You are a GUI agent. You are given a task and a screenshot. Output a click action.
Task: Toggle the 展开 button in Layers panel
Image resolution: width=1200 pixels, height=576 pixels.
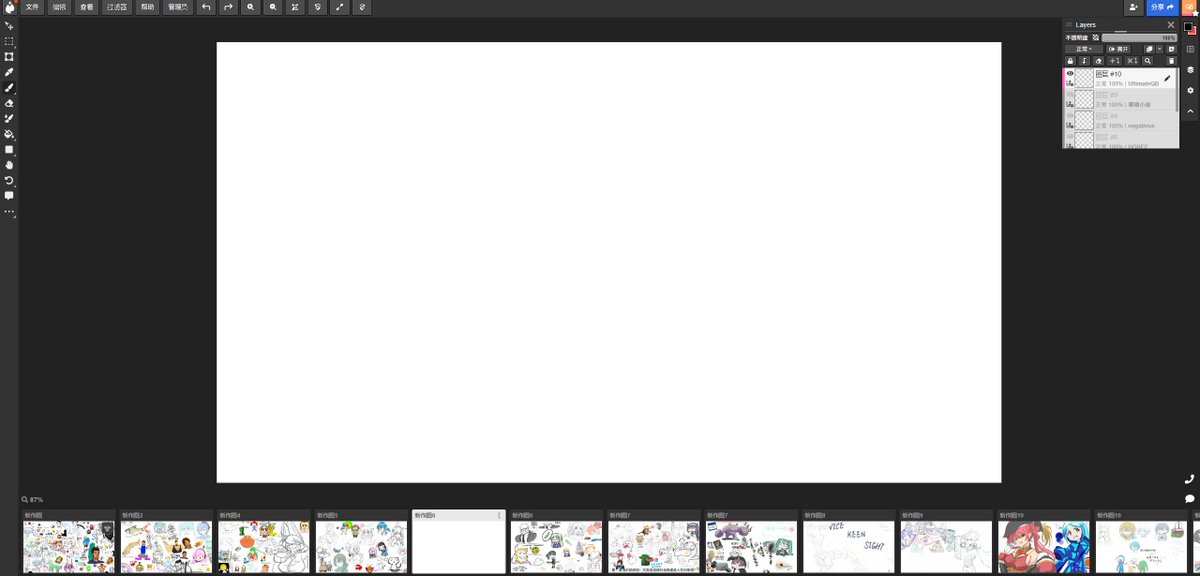1119,49
